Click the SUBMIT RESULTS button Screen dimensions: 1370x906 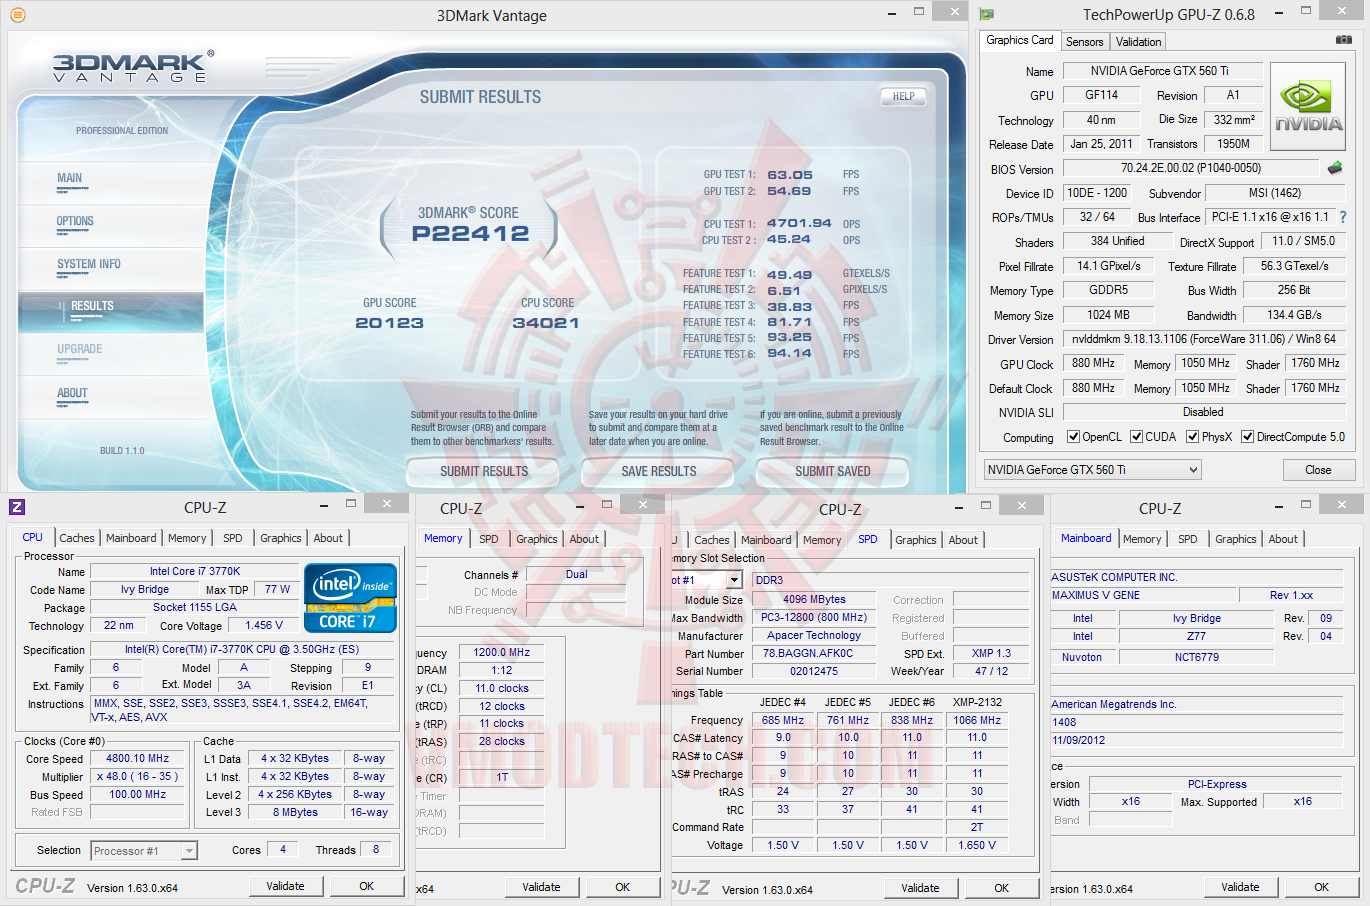tap(484, 471)
